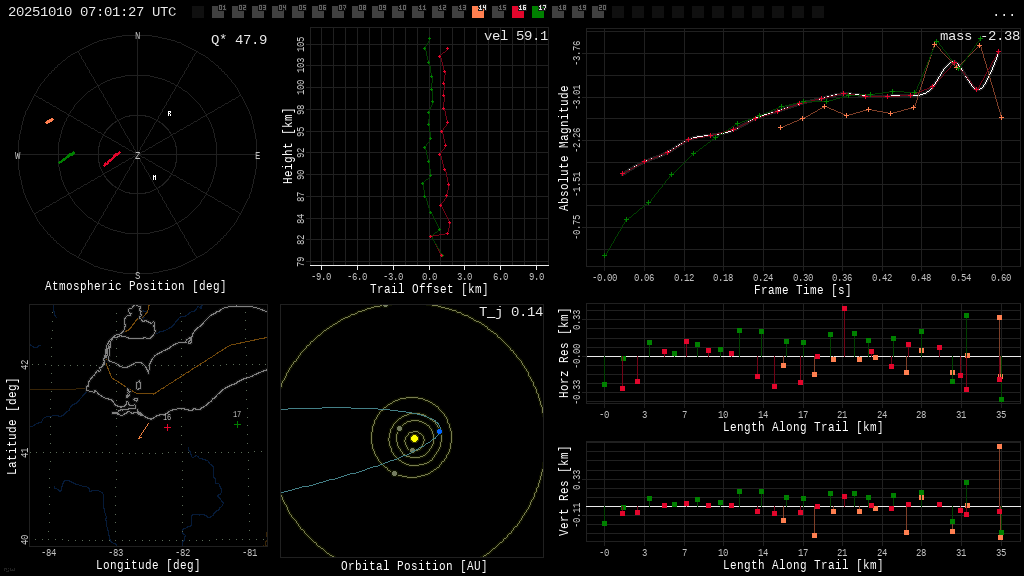Click the Q* 47.9 value label
Screen dimensions: 1024x576
click(x=238, y=40)
